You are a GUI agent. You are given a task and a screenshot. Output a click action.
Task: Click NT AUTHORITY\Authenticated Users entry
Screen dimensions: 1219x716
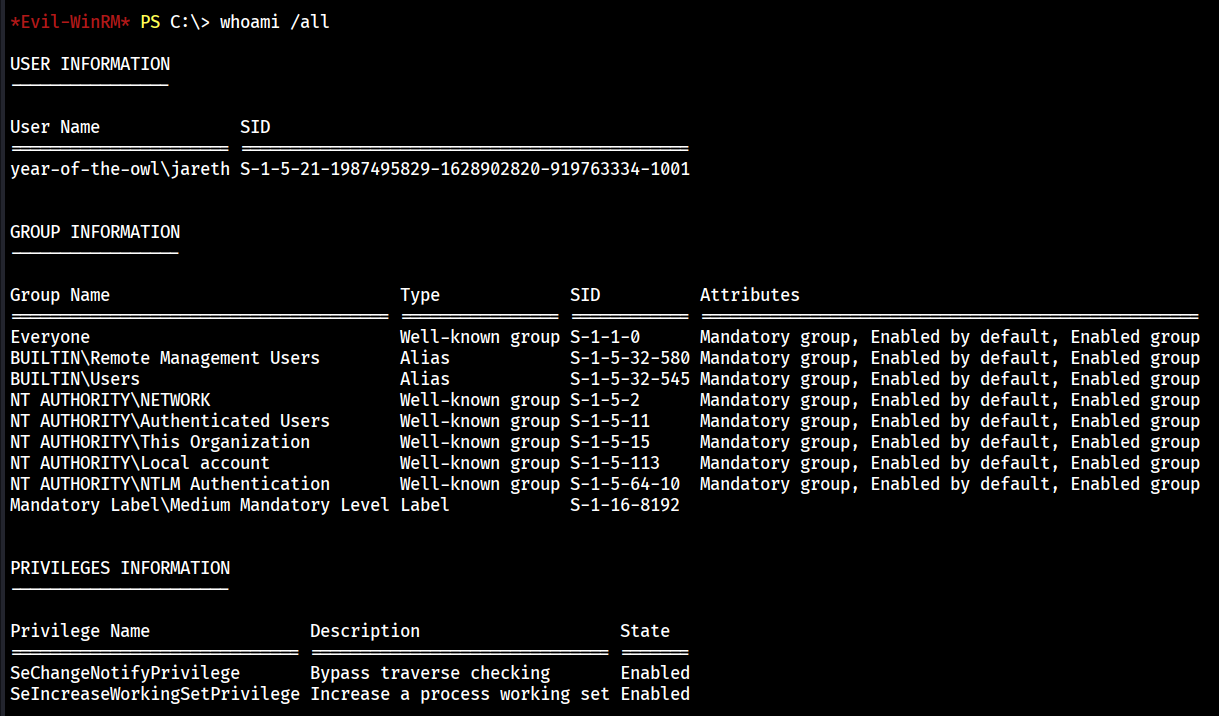tap(170, 421)
